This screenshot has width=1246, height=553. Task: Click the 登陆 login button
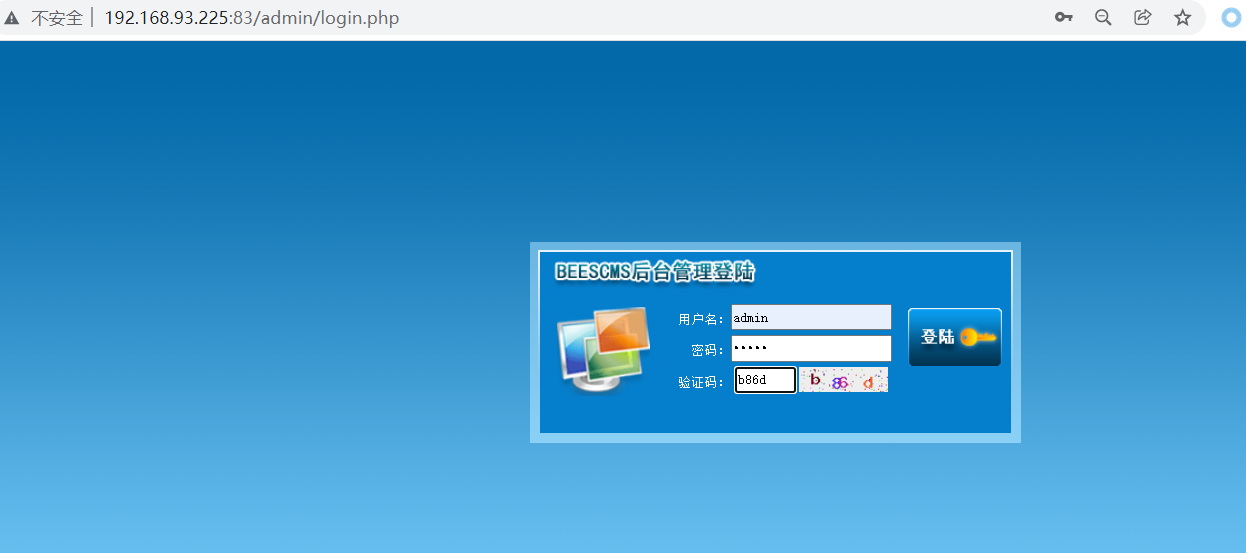954,337
